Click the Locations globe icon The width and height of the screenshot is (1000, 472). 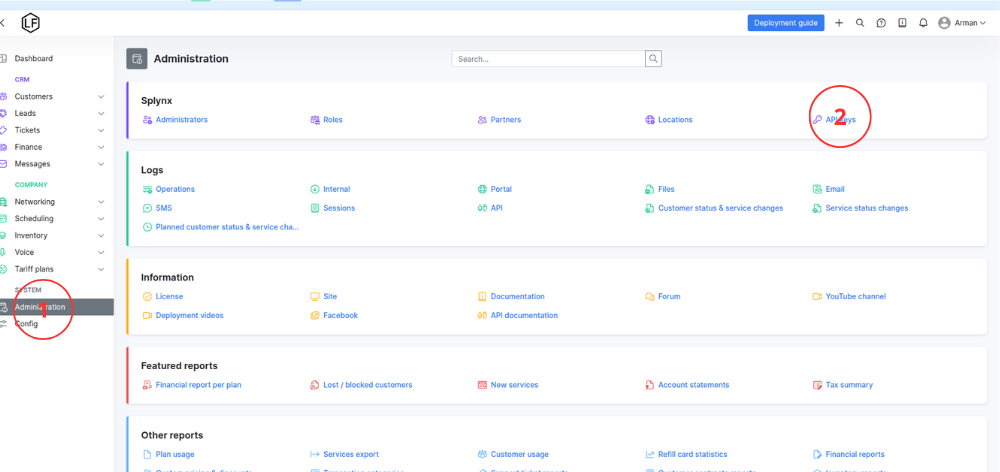[x=650, y=120]
